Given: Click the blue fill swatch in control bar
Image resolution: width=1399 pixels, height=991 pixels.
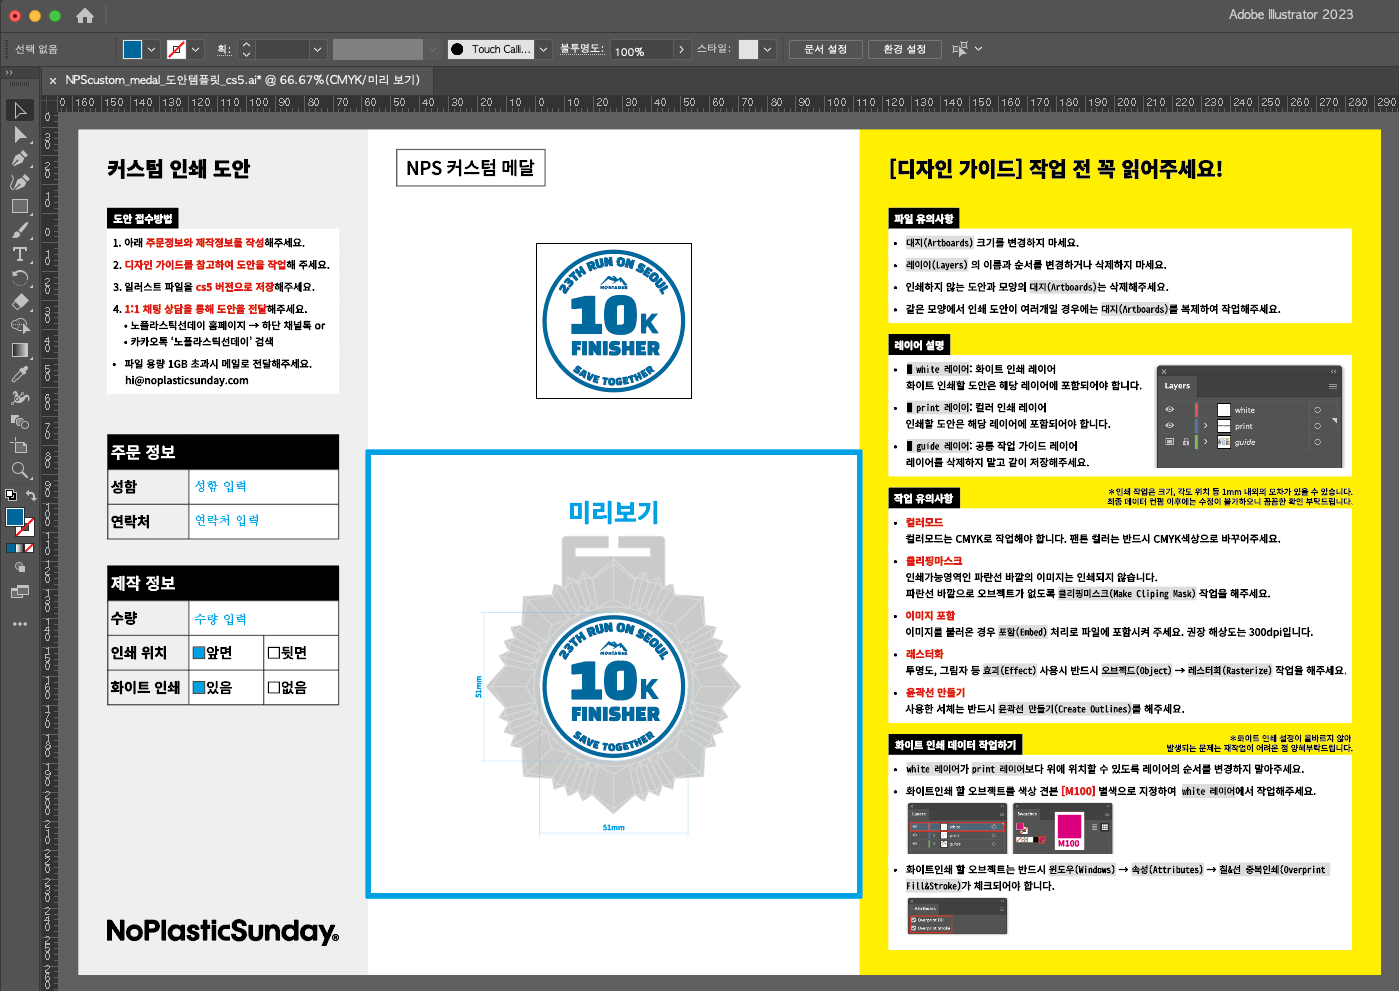Looking at the screenshot, I should (133, 49).
